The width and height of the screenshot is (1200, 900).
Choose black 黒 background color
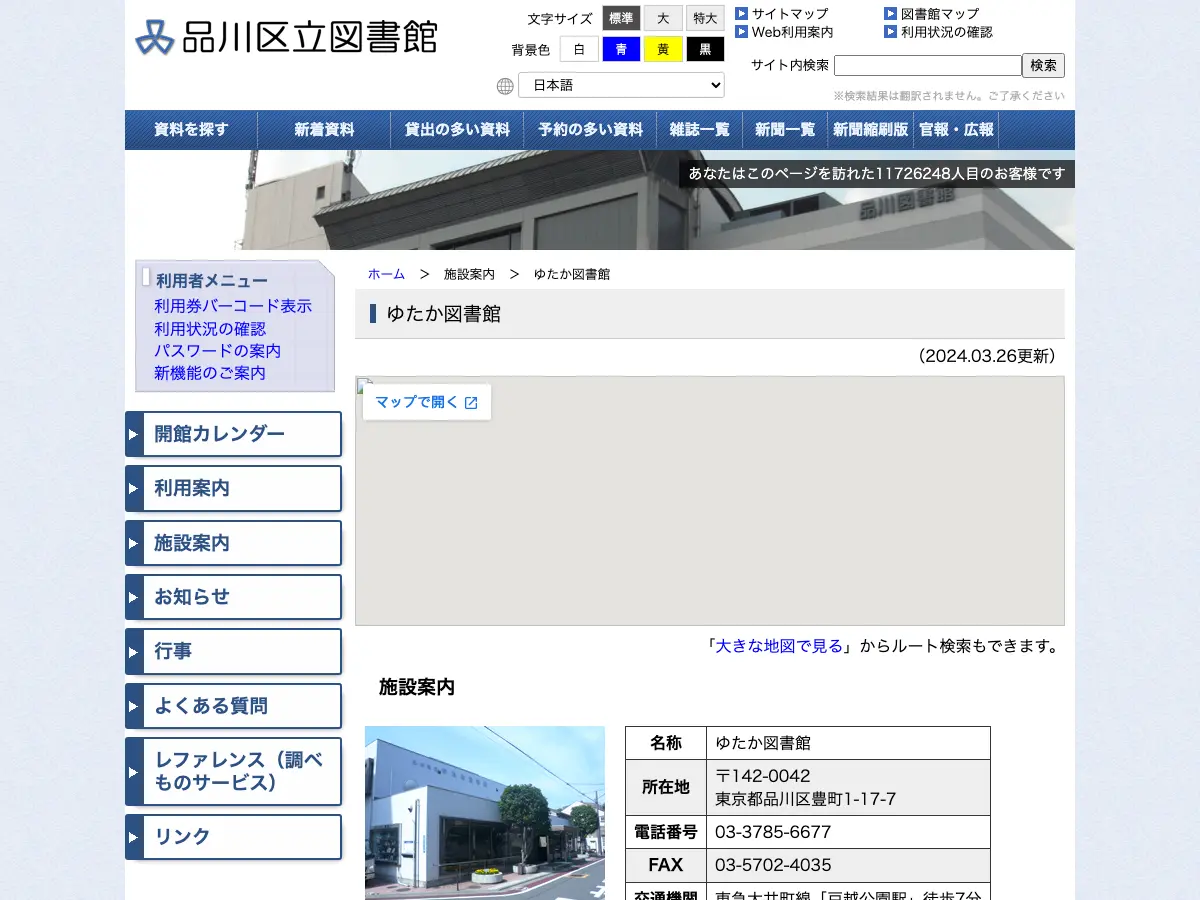coord(705,49)
